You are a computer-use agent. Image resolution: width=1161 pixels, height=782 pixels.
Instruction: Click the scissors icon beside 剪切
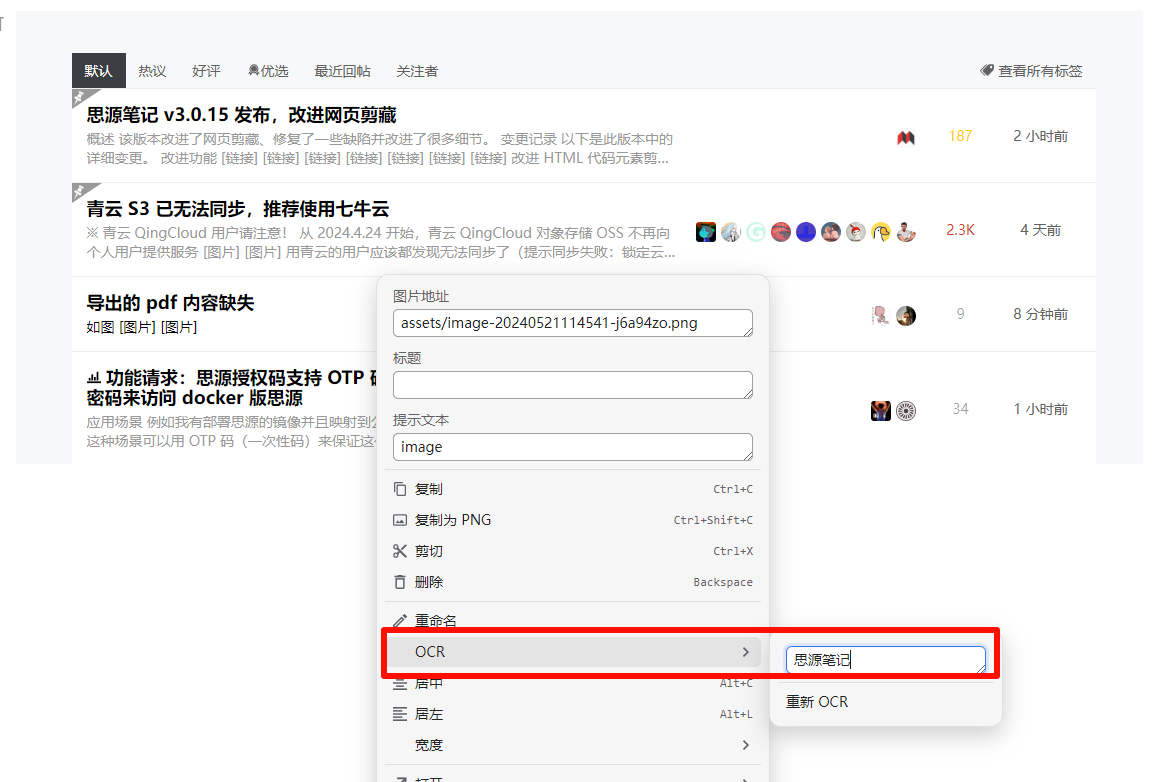click(400, 551)
